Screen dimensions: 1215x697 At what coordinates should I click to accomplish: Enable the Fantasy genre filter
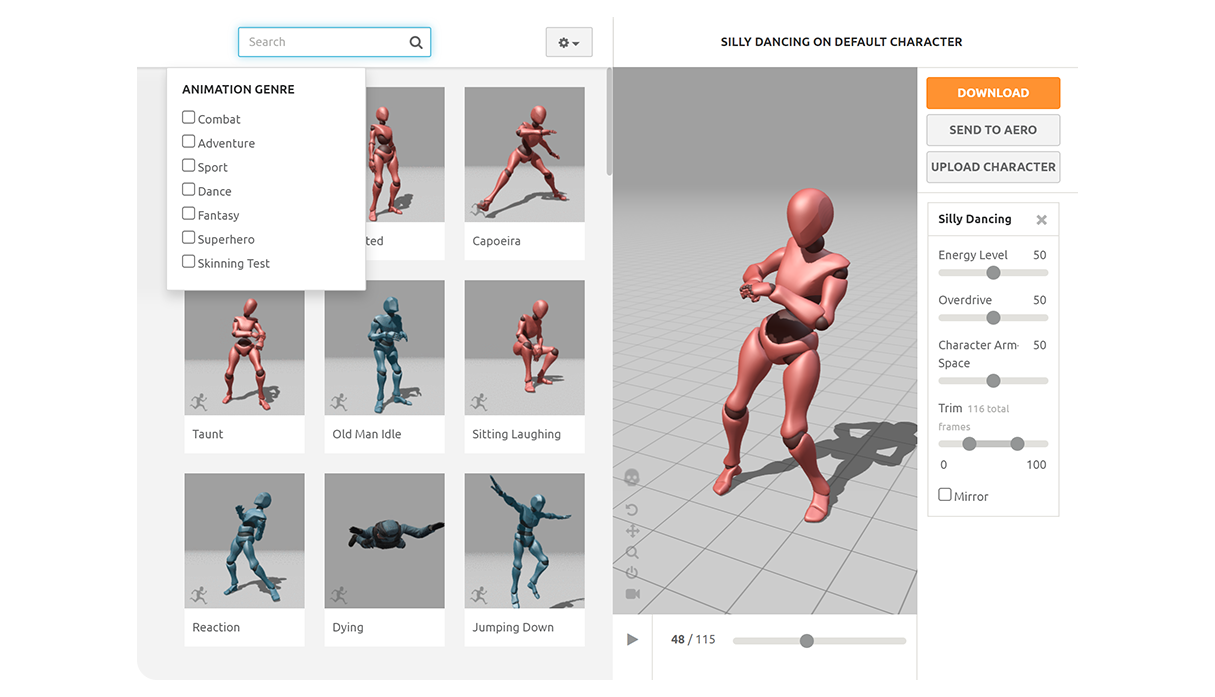pyautogui.click(x=188, y=213)
